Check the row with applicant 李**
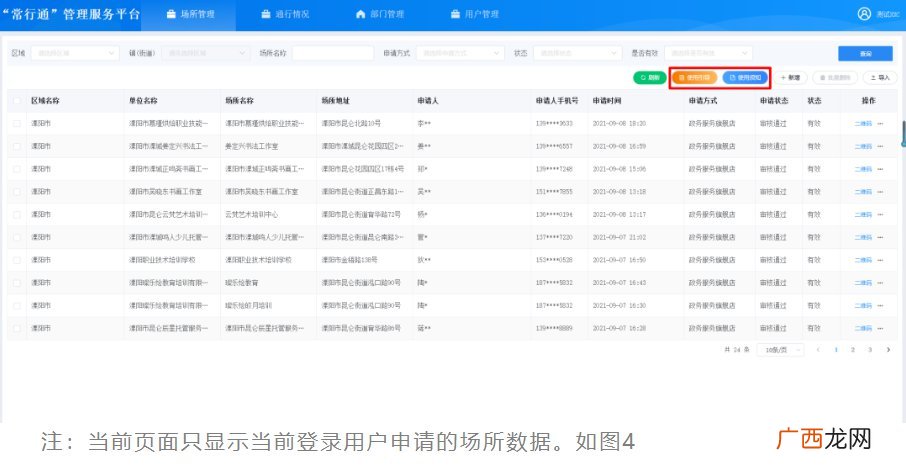 (x=17, y=123)
